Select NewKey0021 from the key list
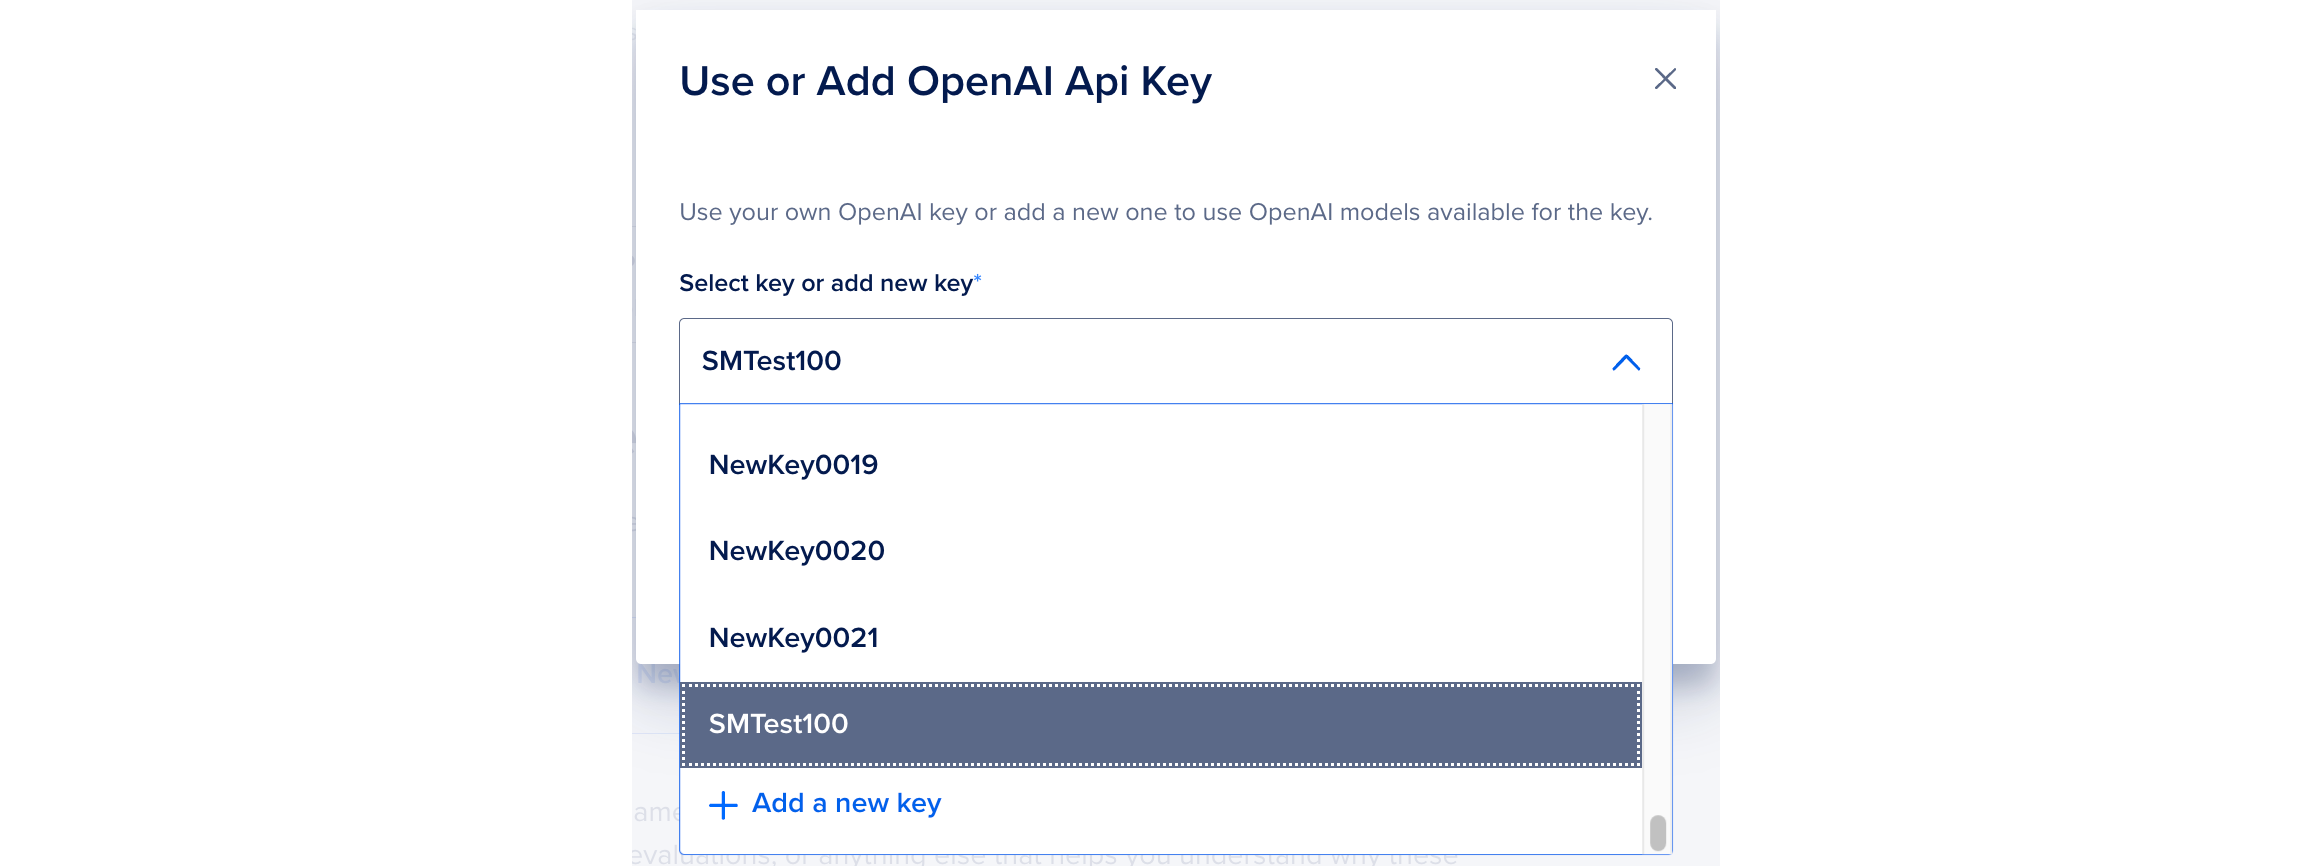2301x866 pixels. [793, 636]
